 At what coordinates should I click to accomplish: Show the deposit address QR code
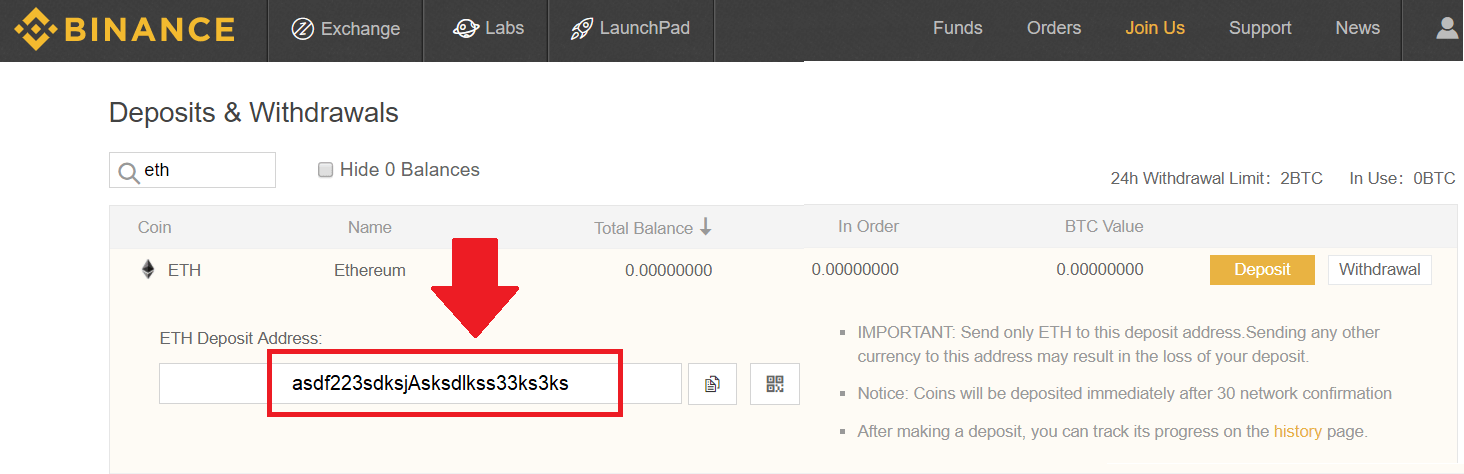point(775,383)
